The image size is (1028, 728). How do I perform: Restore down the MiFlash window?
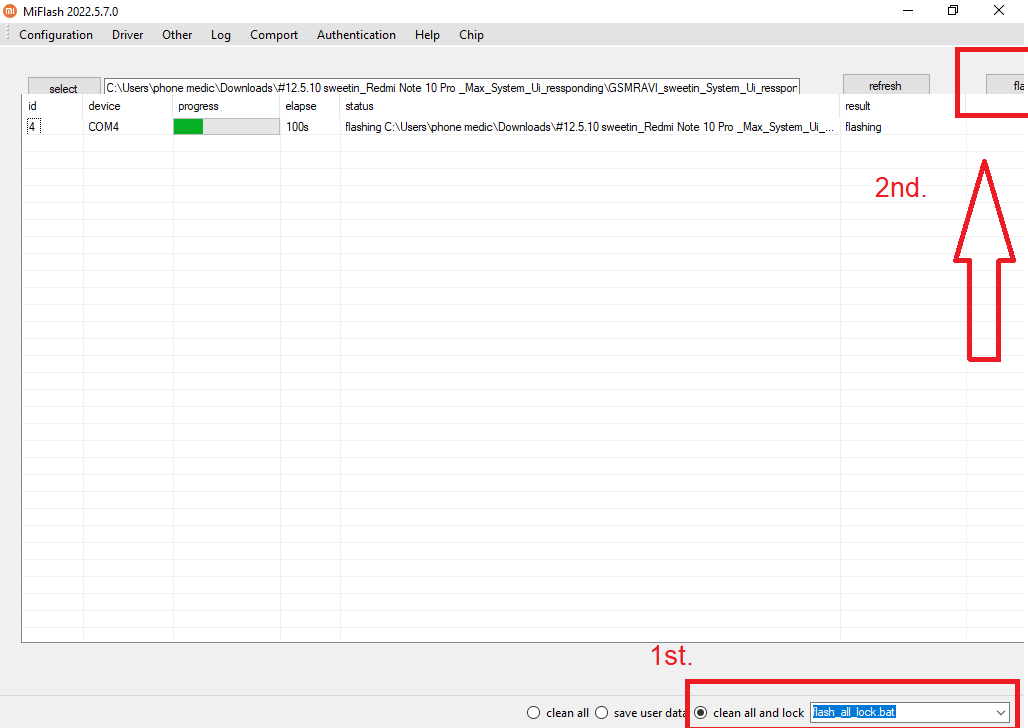click(x=953, y=10)
